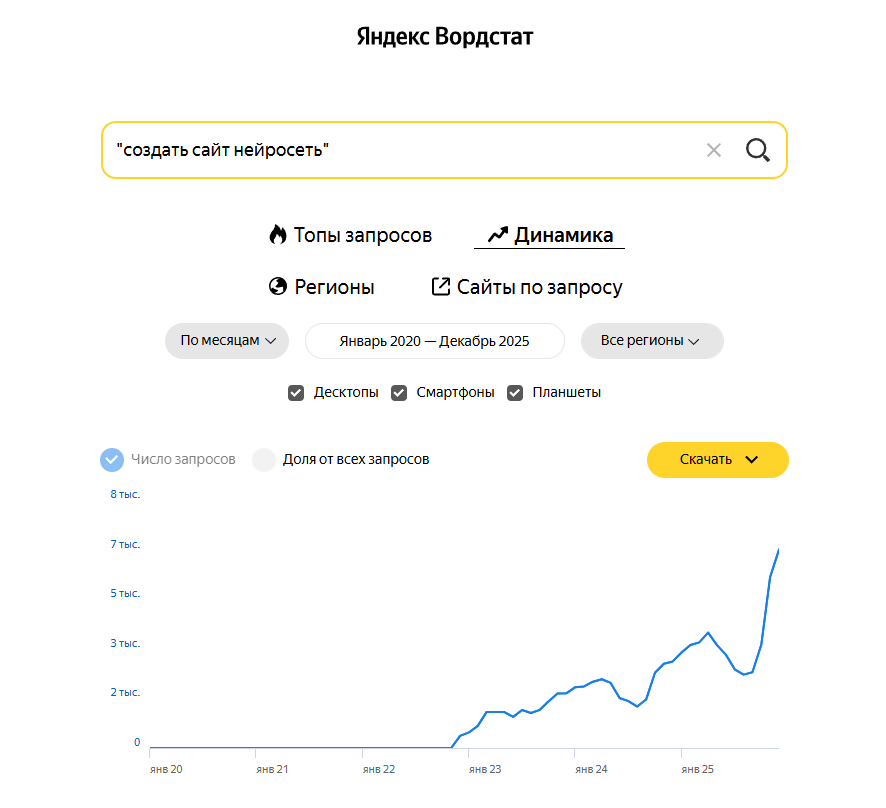The image size is (886, 808).
Task: Open the По месяцам dropdown
Action: click(x=227, y=341)
